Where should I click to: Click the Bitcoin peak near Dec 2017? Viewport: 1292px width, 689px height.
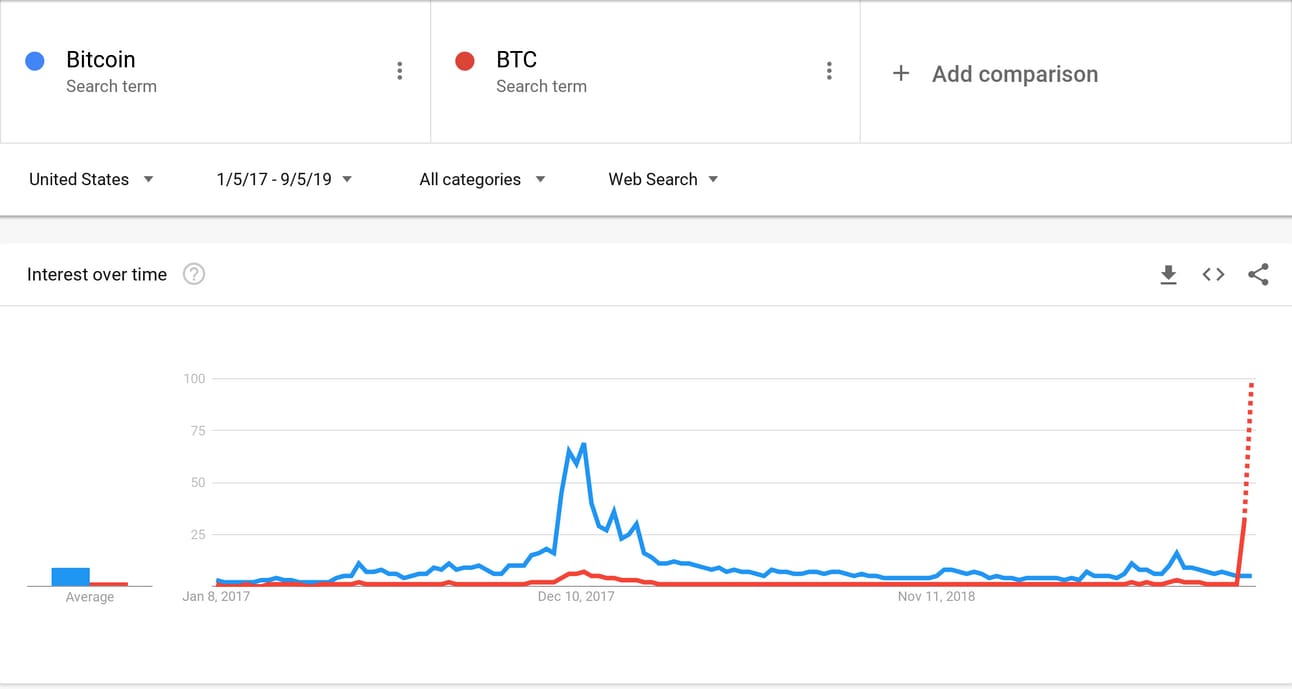(x=583, y=444)
